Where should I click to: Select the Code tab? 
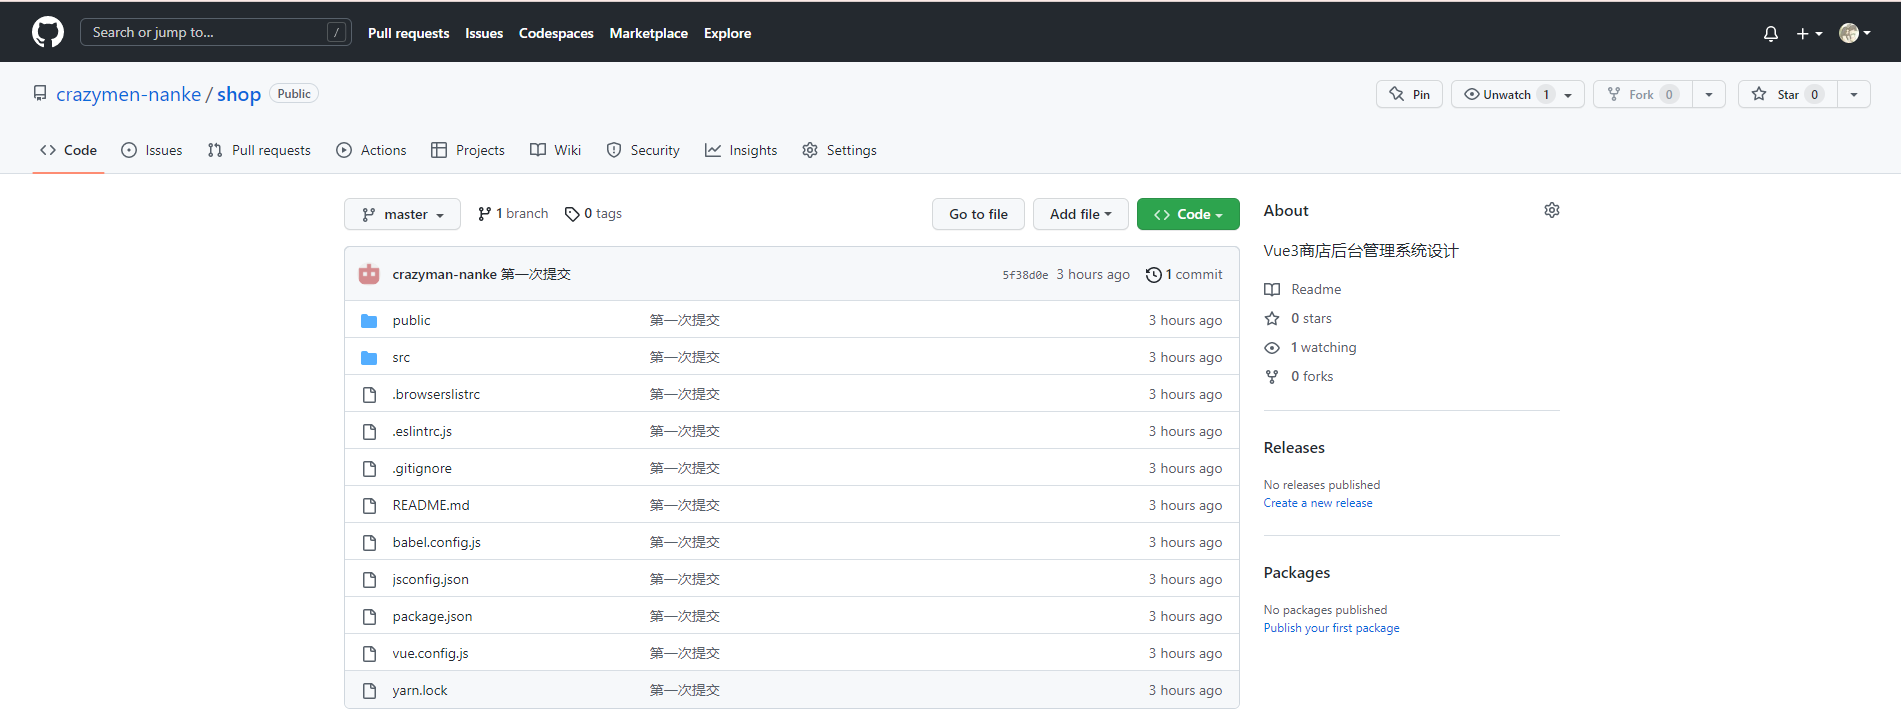point(68,150)
